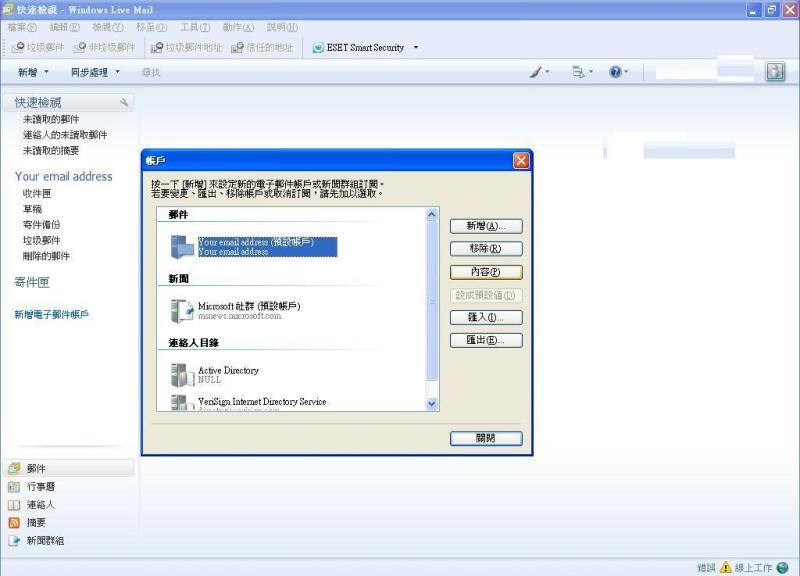Open the 檔案 menu
Screen dimensions: 800x576
coord(22,27)
